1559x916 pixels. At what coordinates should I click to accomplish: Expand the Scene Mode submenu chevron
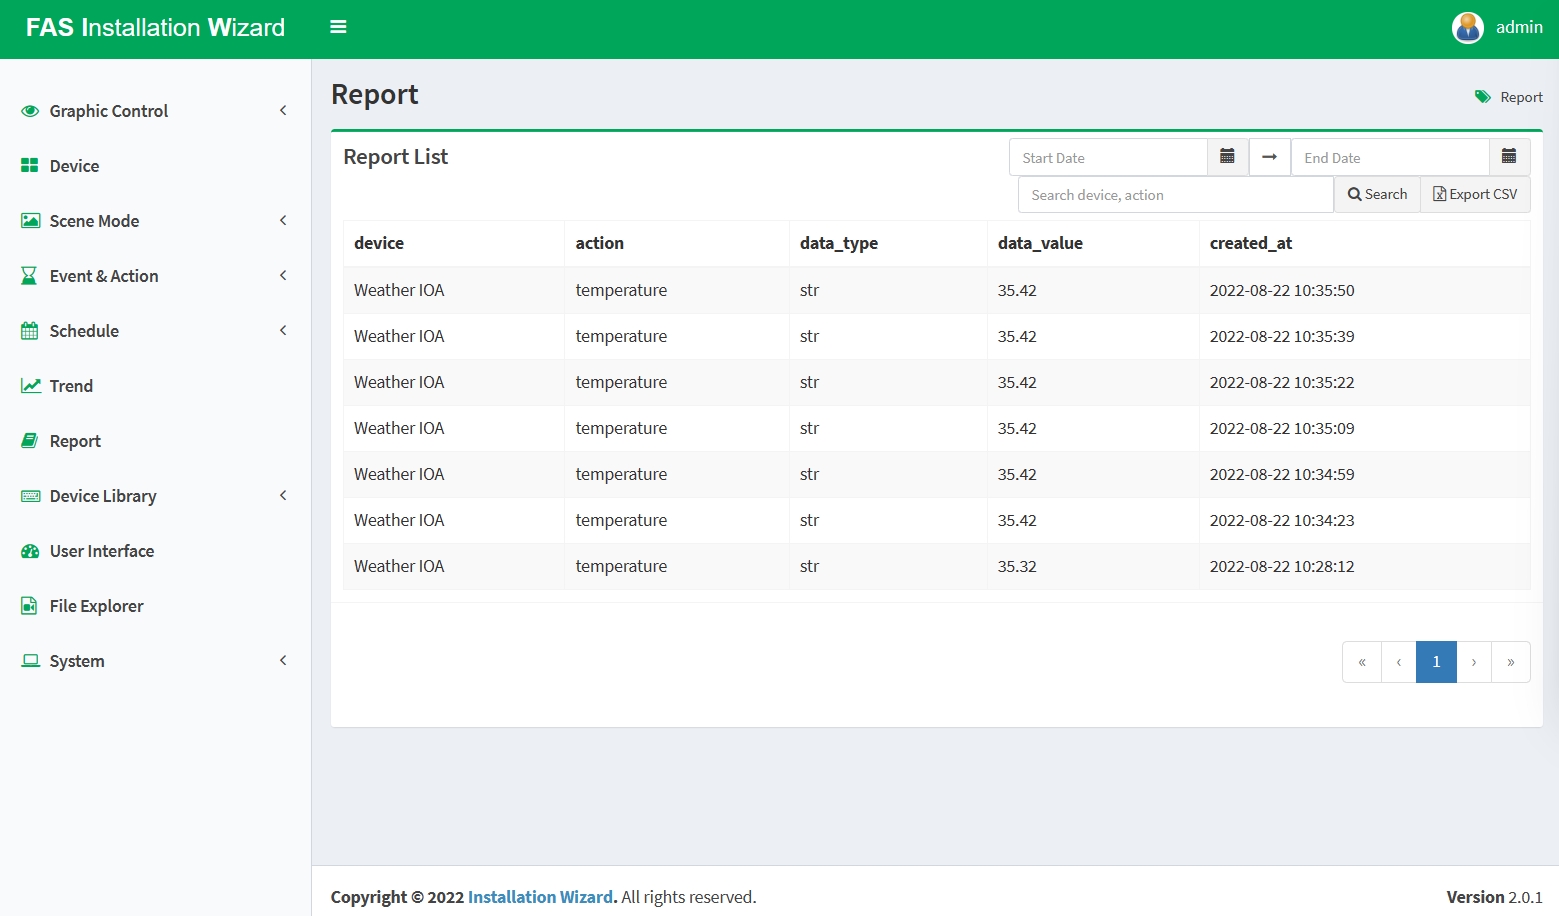coord(283,221)
